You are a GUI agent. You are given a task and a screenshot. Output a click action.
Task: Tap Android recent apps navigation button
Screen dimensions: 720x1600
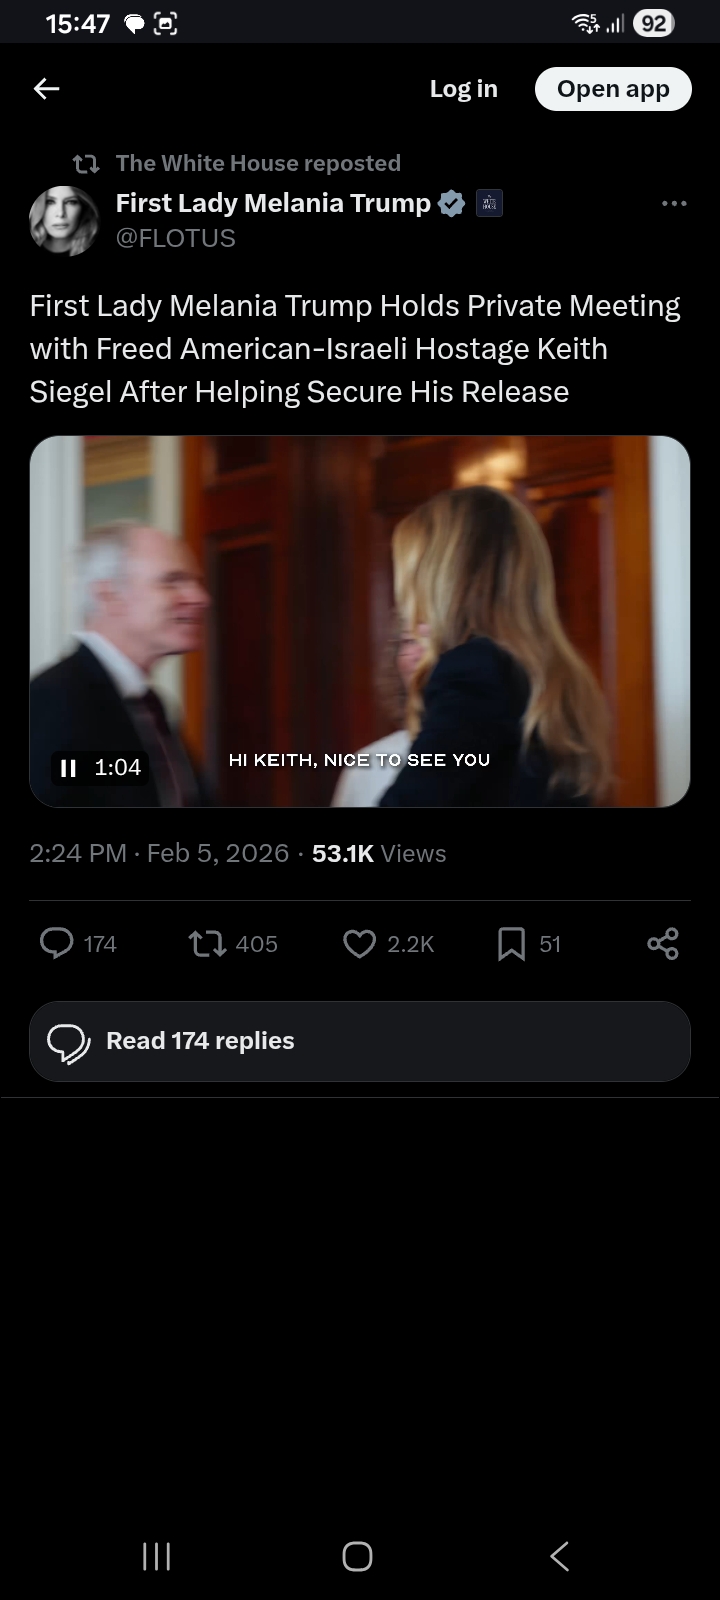point(157,1556)
